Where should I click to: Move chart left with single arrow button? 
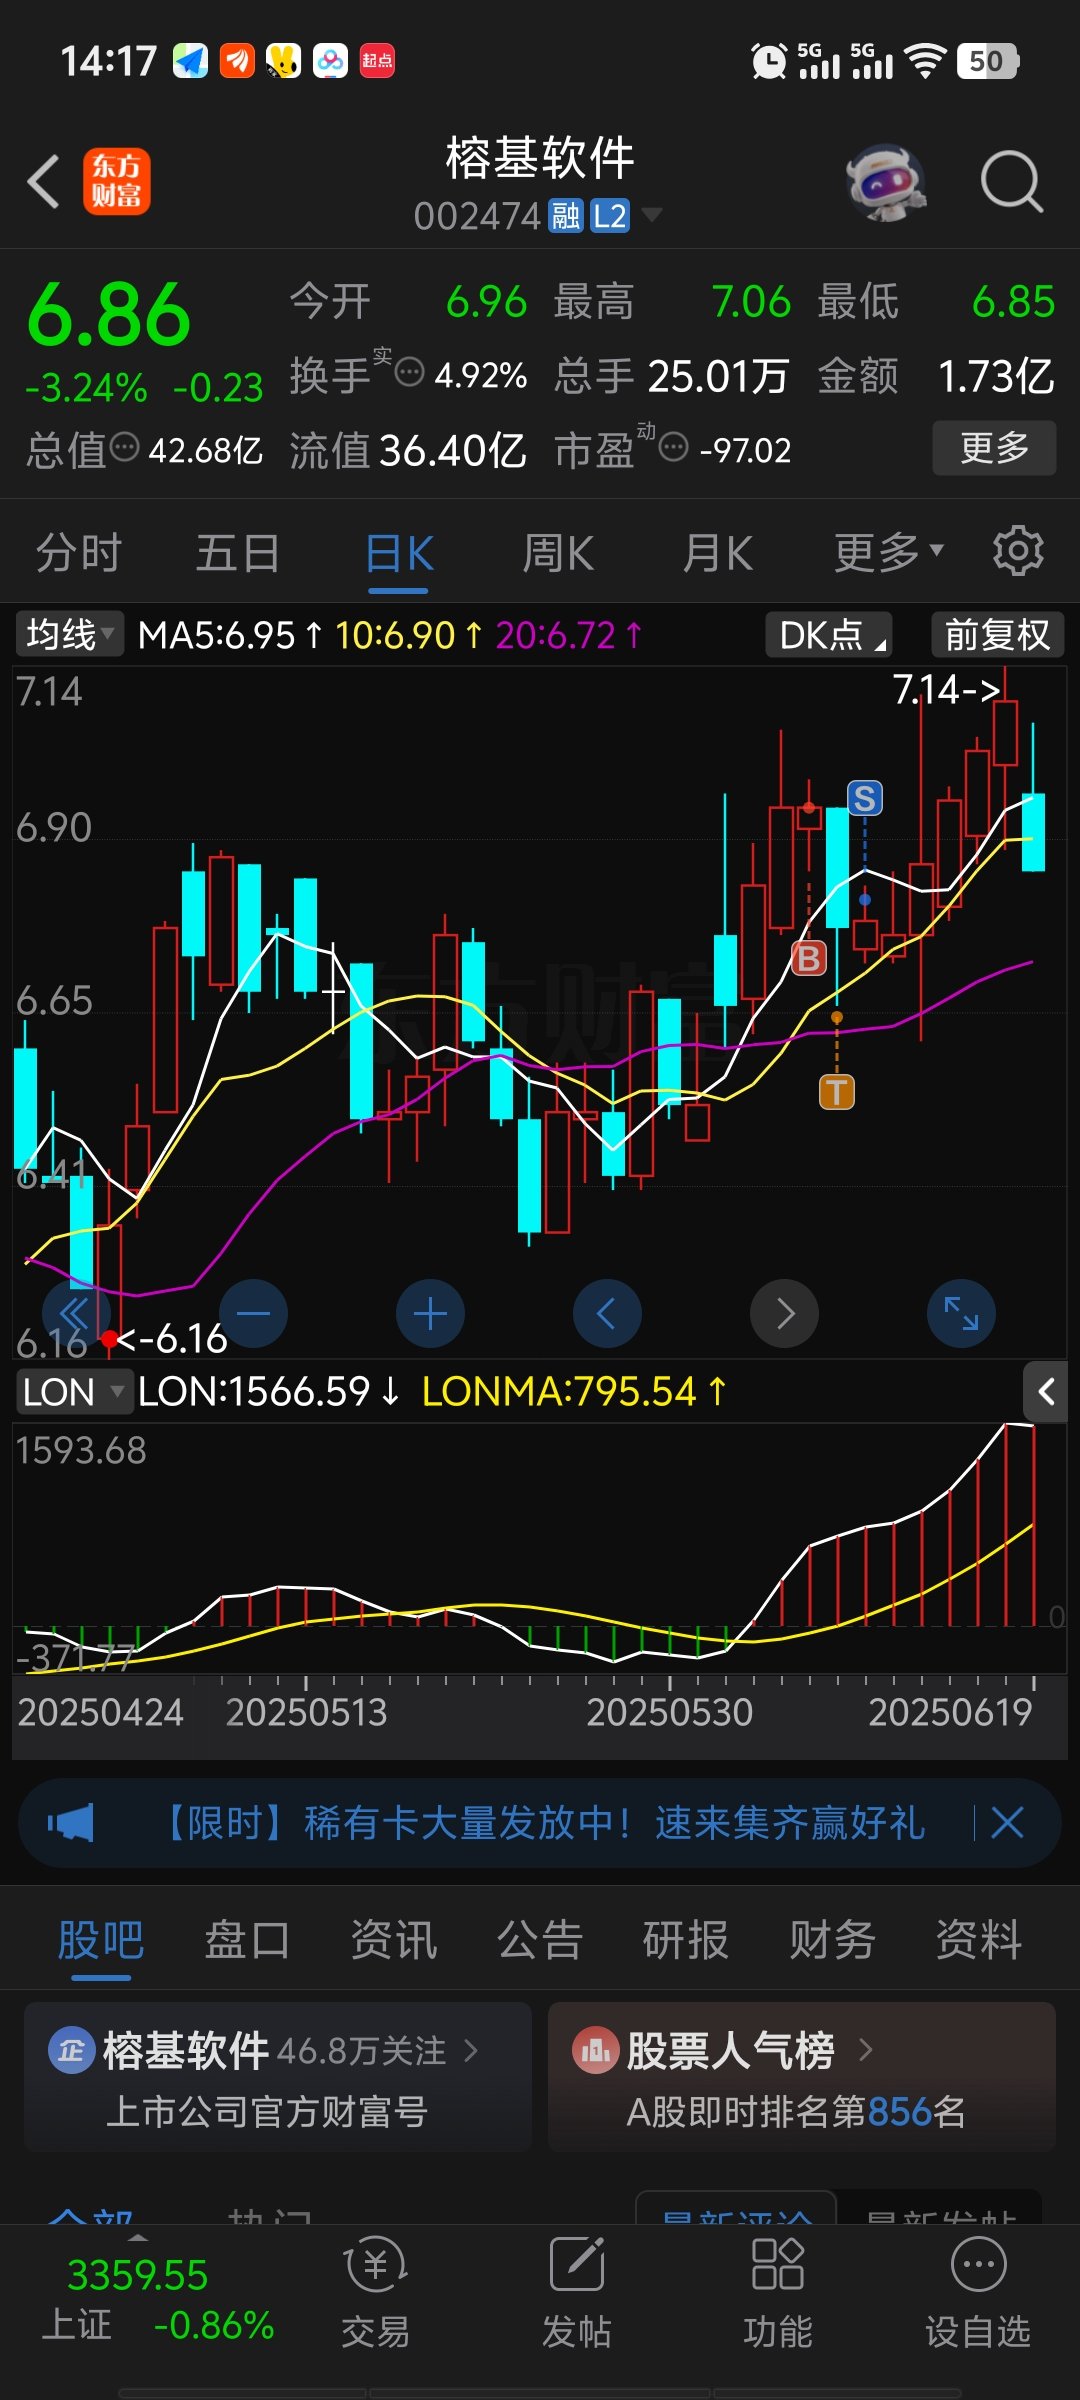pyautogui.click(x=607, y=1313)
